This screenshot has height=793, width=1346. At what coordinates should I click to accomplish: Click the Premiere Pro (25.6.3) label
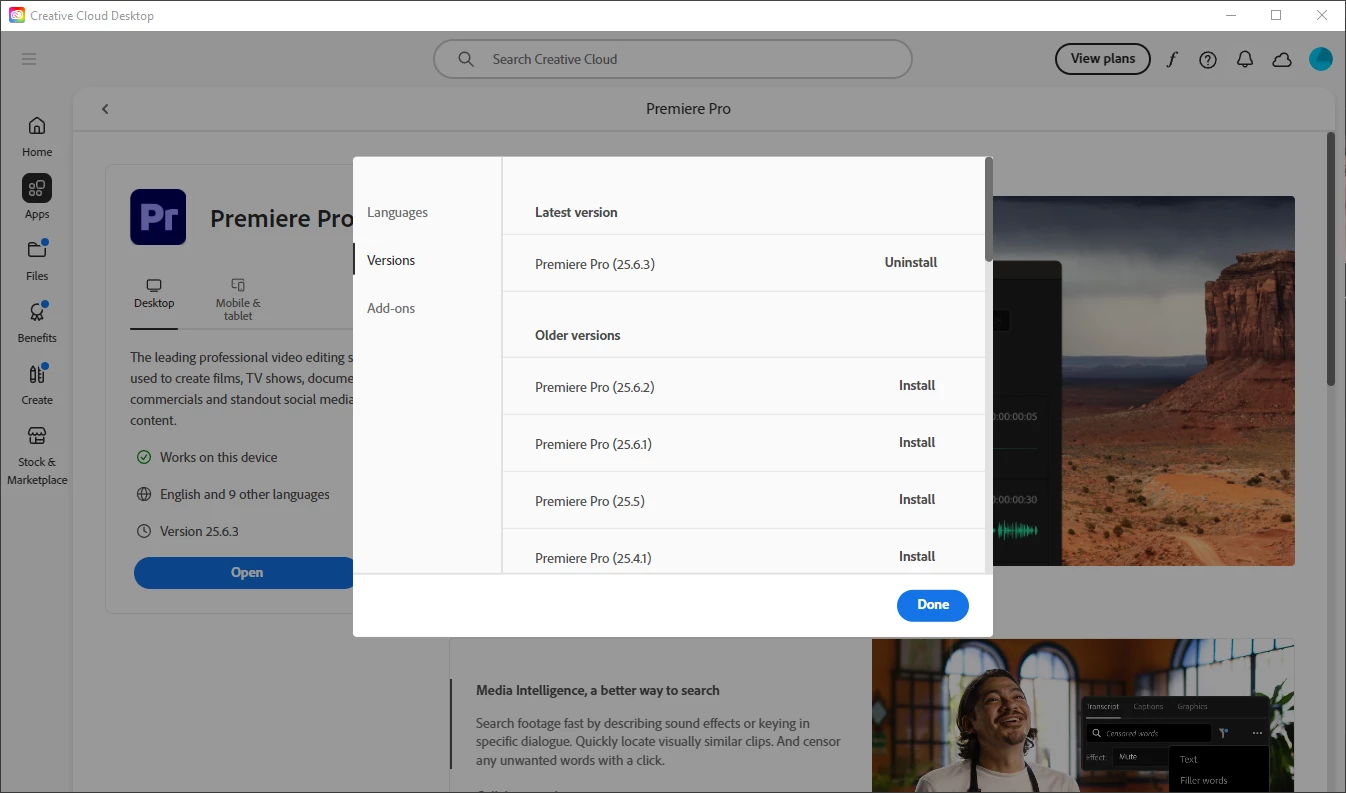tap(595, 265)
